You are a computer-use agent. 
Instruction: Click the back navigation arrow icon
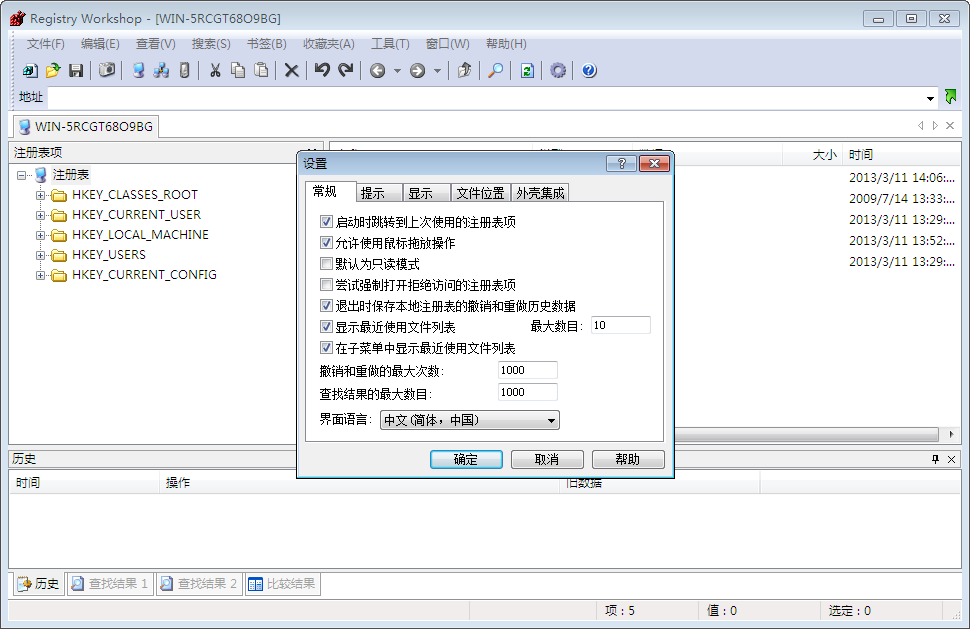[x=377, y=71]
